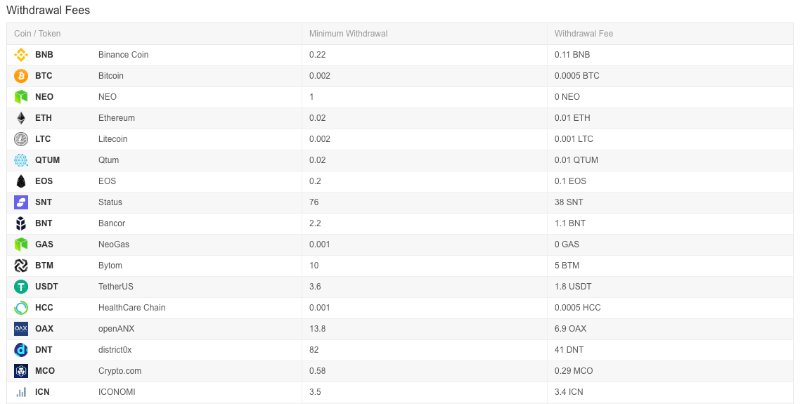Click the NeoGas GAS green icon
The width and height of the screenshot is (800, 404).
pyautogui.click(x=21, y=244)
